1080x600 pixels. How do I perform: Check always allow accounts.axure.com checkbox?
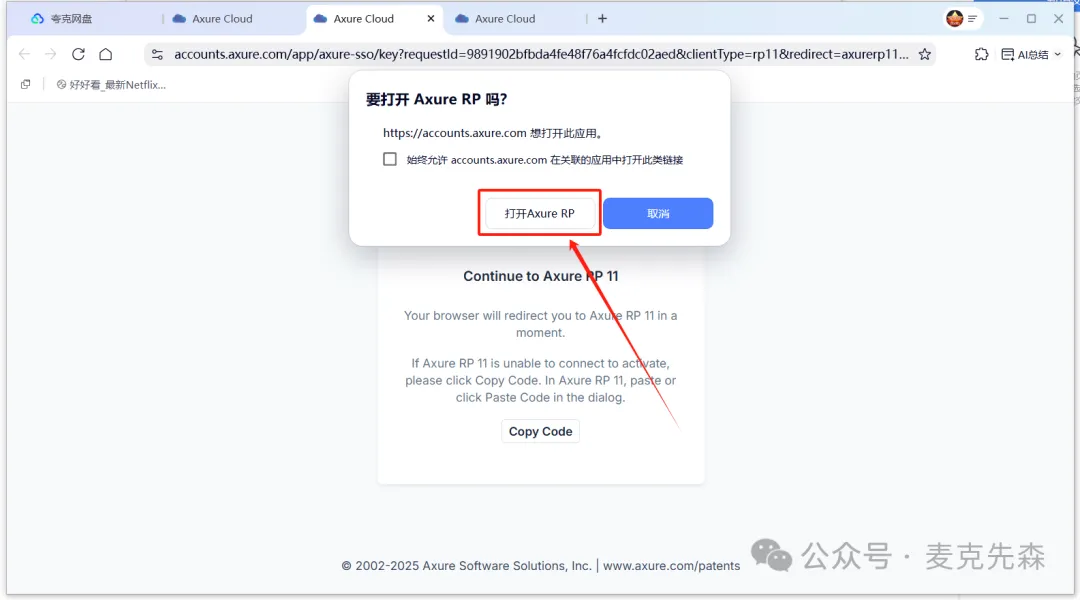pos(390,159)
